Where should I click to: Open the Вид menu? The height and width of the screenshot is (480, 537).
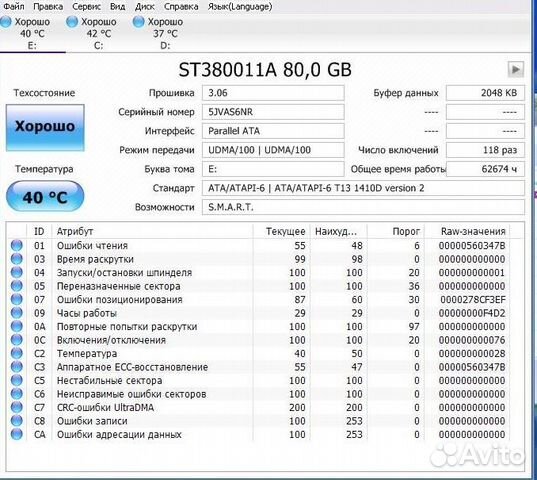[117, 6]
